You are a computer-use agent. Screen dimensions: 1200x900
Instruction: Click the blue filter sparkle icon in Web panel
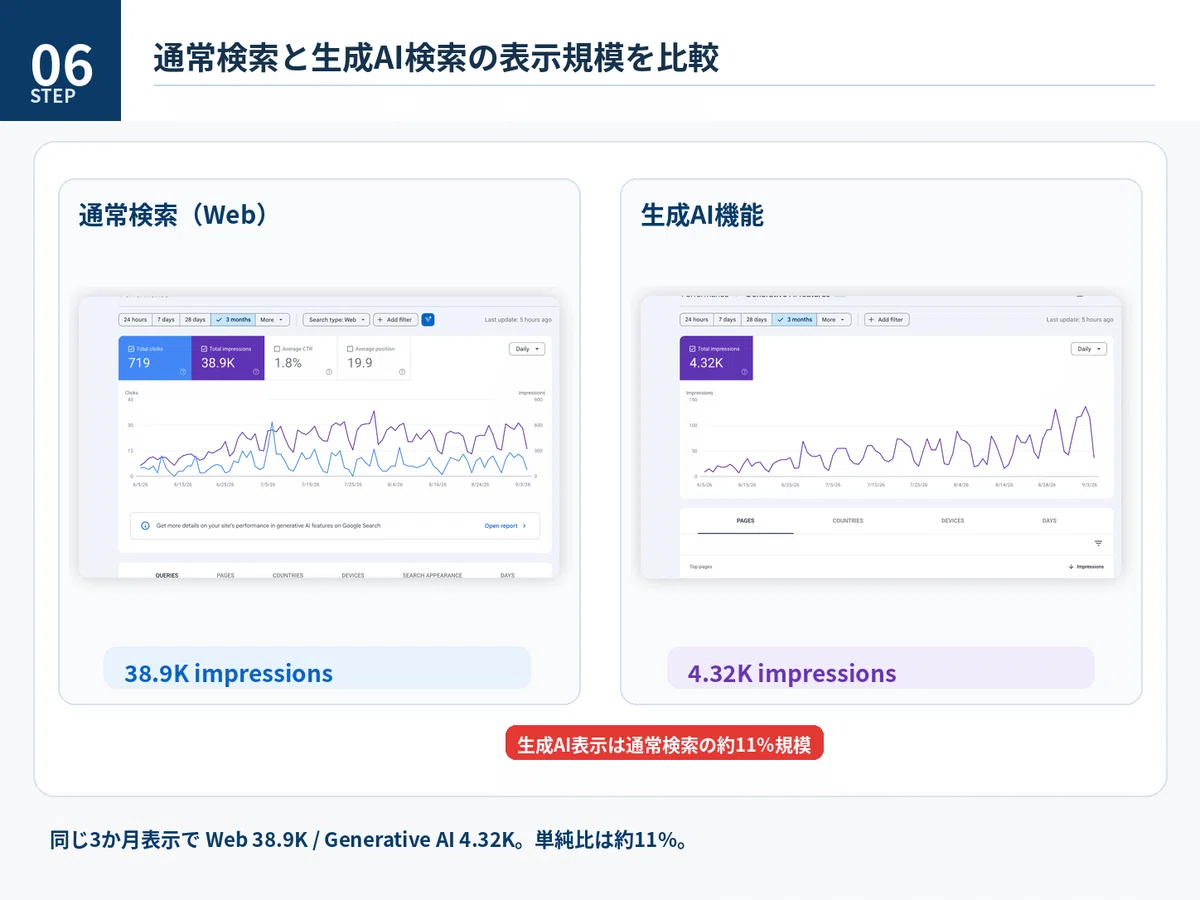(x=428, y=320)
